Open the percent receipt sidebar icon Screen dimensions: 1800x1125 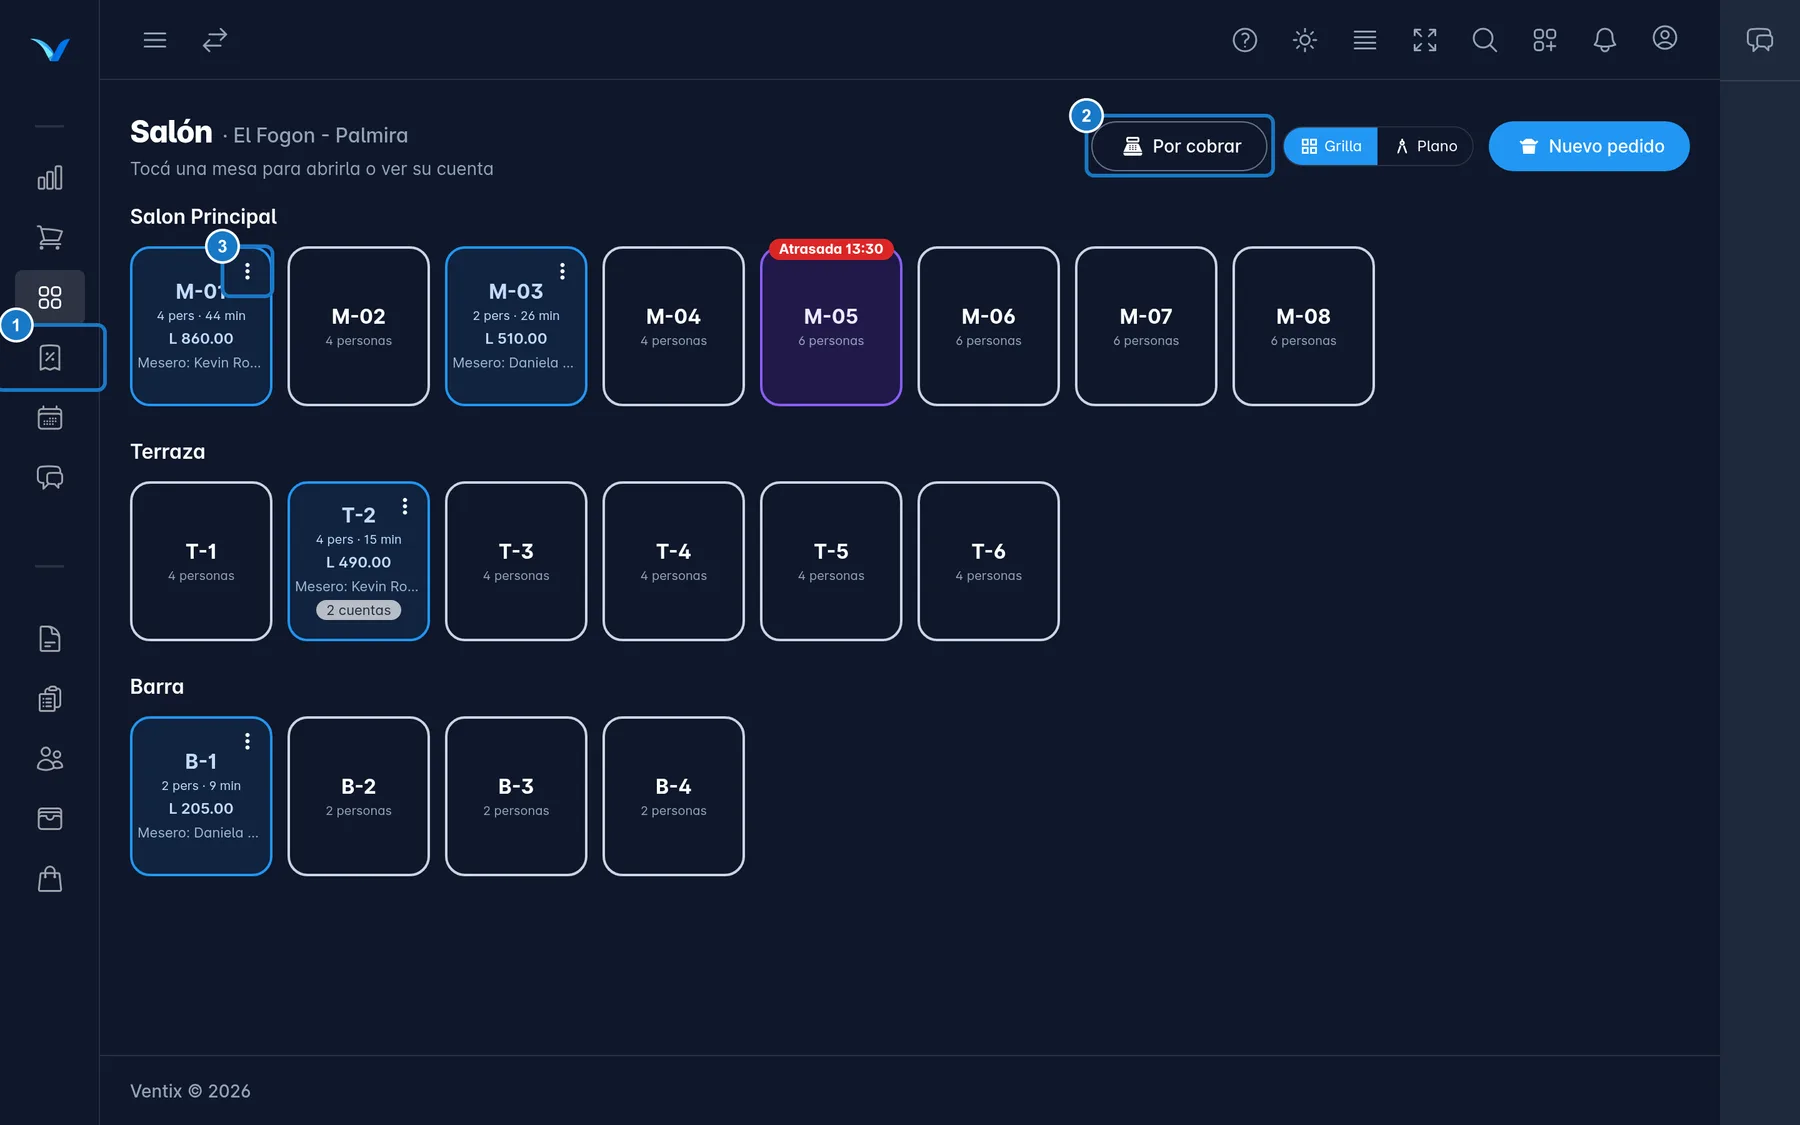(x=50, y=358)
